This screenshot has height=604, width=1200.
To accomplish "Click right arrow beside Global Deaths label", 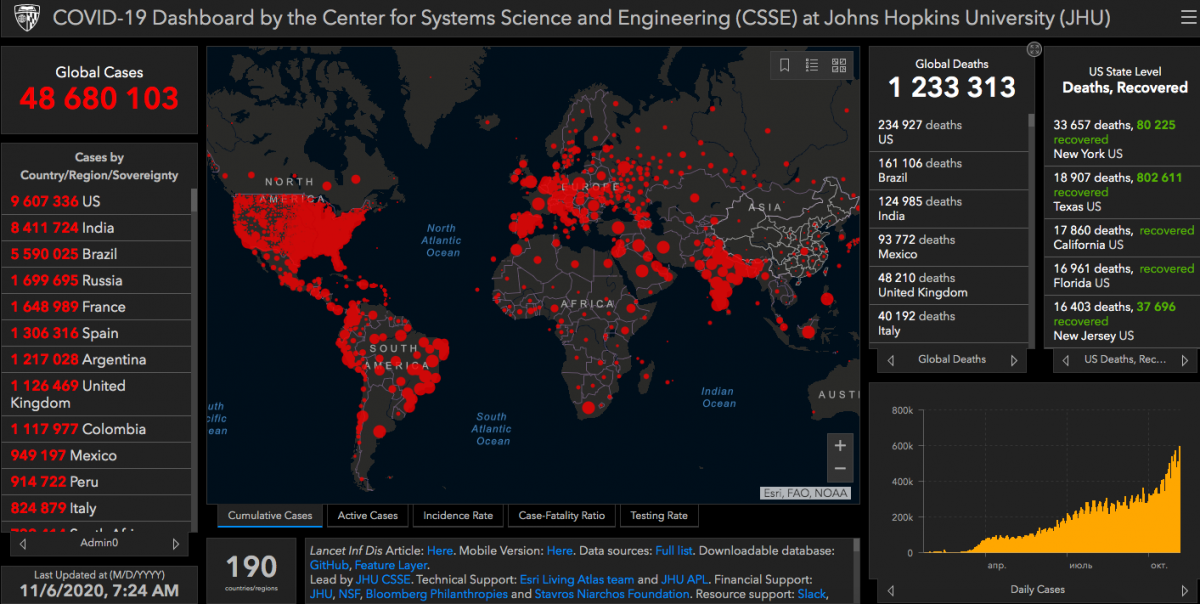I will (x=1014, y=360).
